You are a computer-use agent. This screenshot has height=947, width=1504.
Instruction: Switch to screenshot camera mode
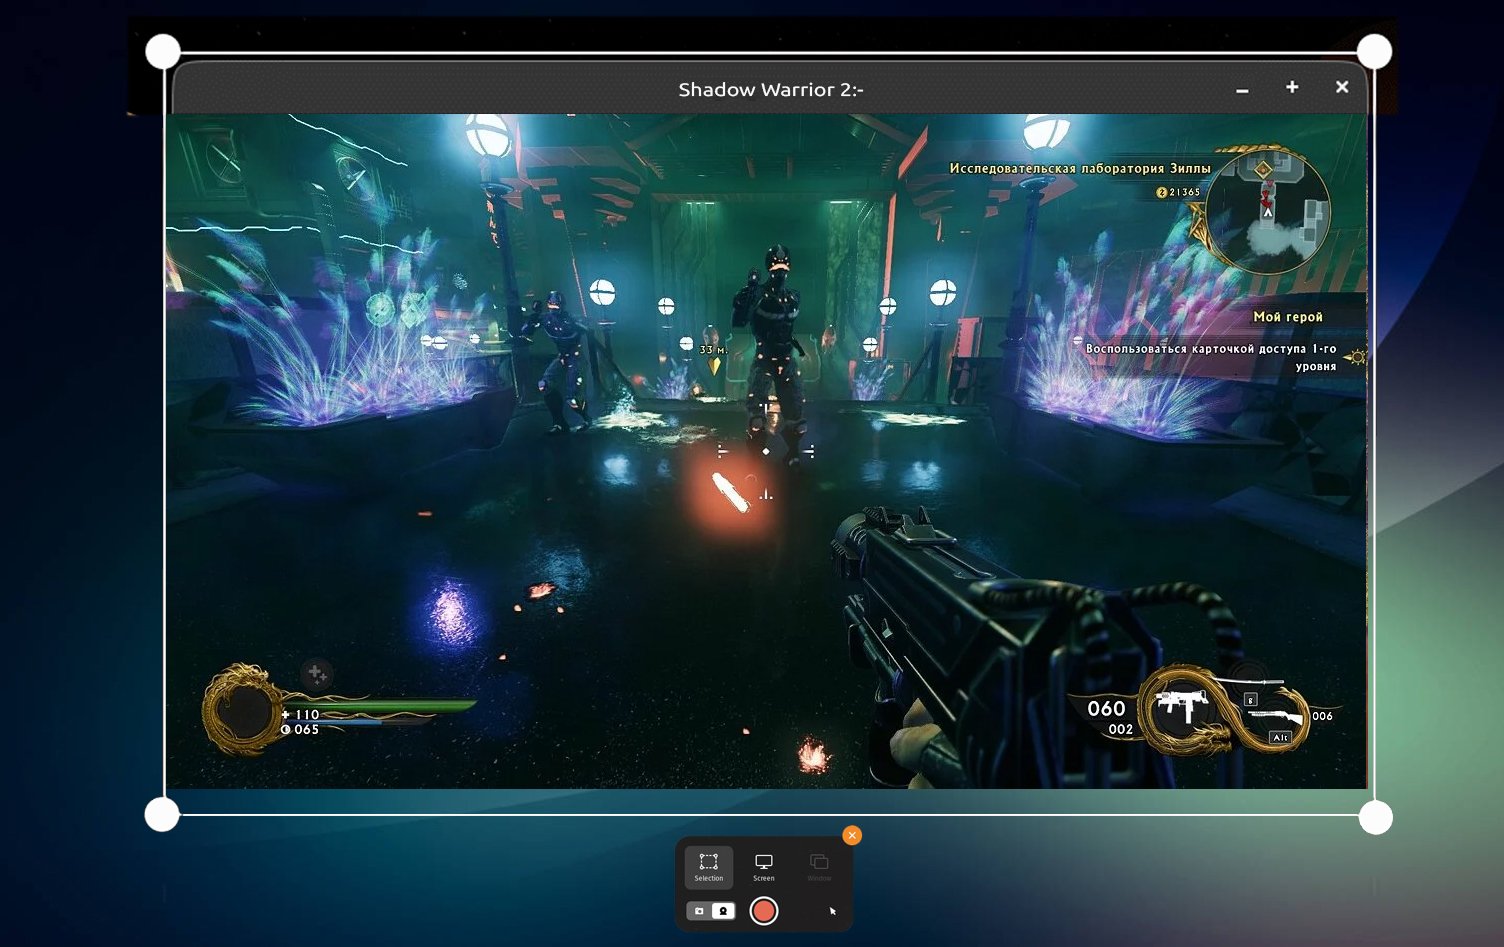699,911
